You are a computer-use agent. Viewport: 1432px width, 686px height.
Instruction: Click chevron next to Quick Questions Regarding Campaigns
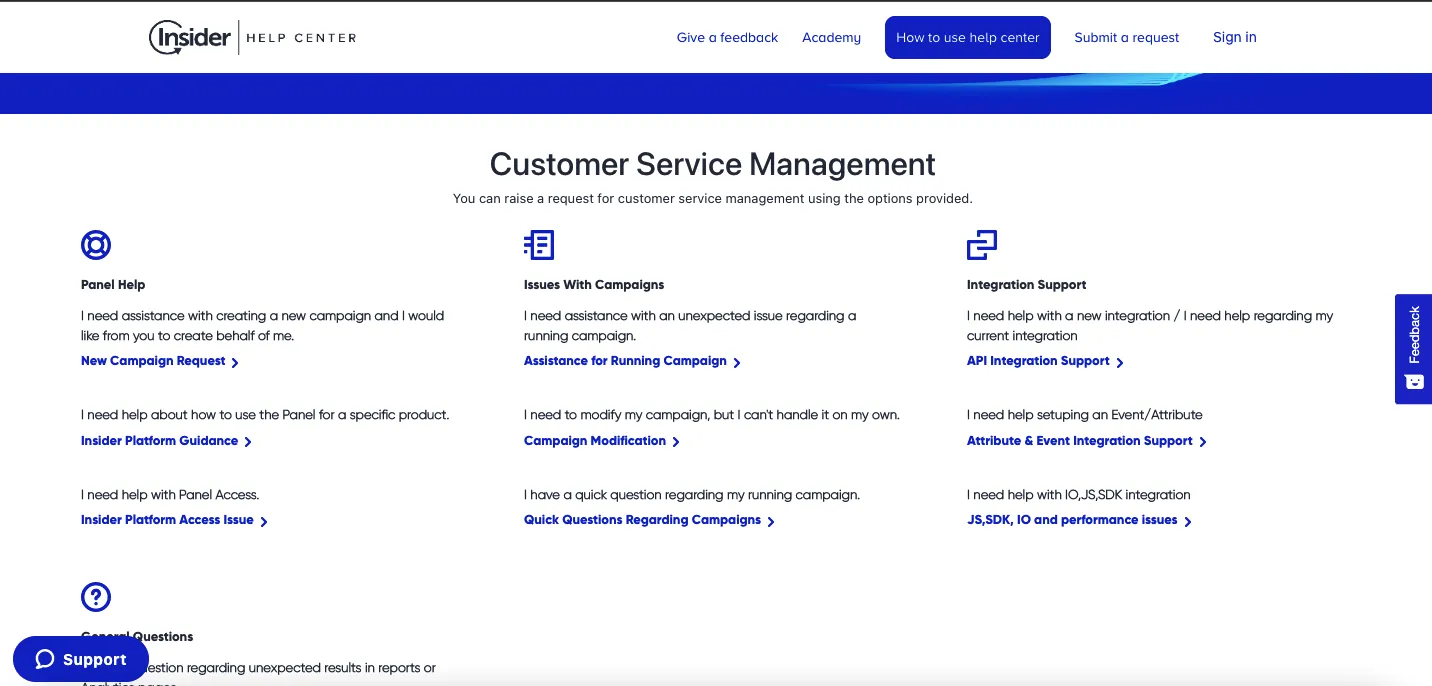pyautogui.click(x=771, y=521)
